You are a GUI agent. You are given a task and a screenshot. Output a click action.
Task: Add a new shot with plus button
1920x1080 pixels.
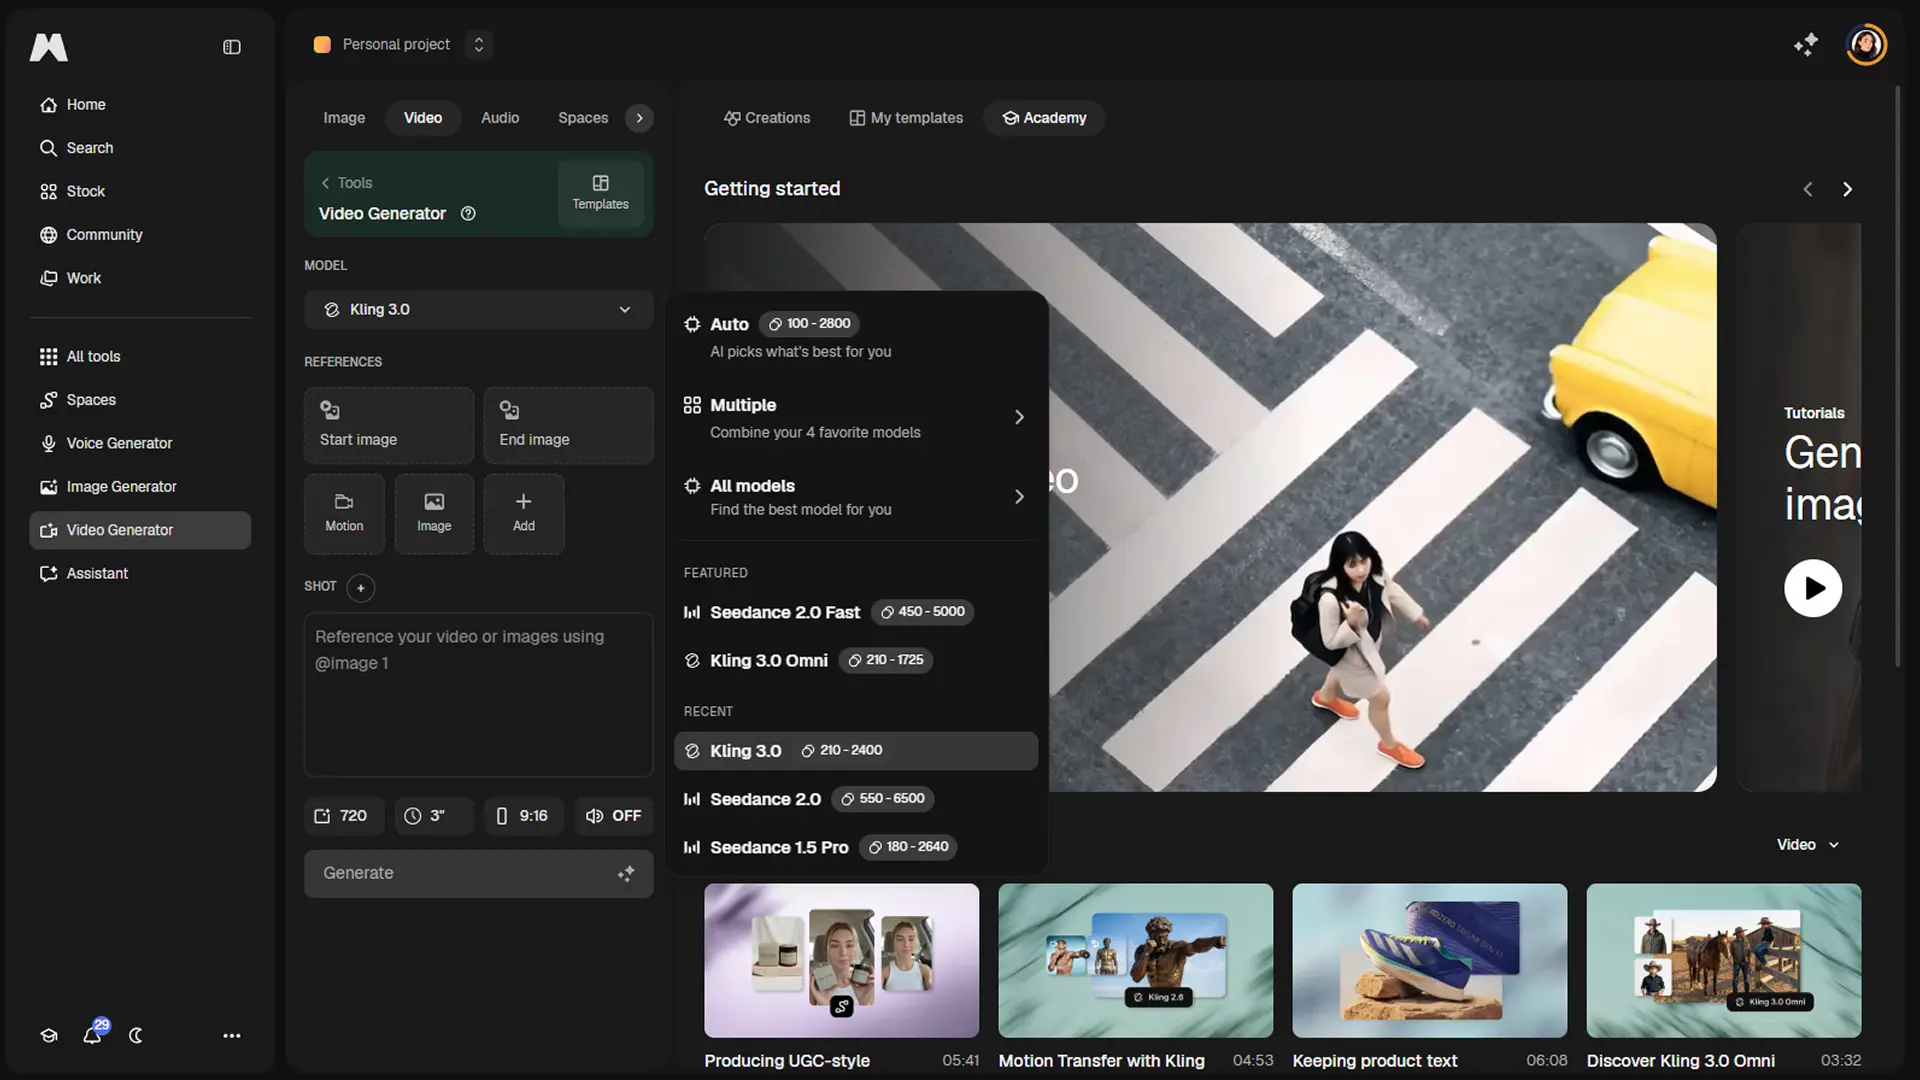[x=361, y=587]
